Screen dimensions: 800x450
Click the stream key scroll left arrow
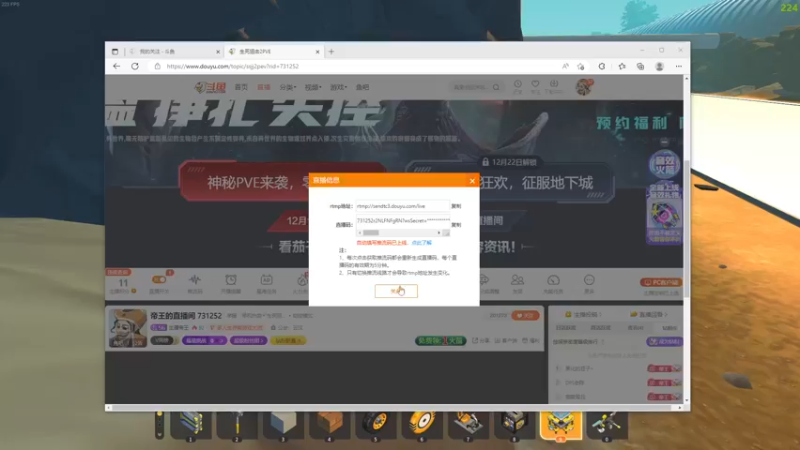(x=360, y=233)
